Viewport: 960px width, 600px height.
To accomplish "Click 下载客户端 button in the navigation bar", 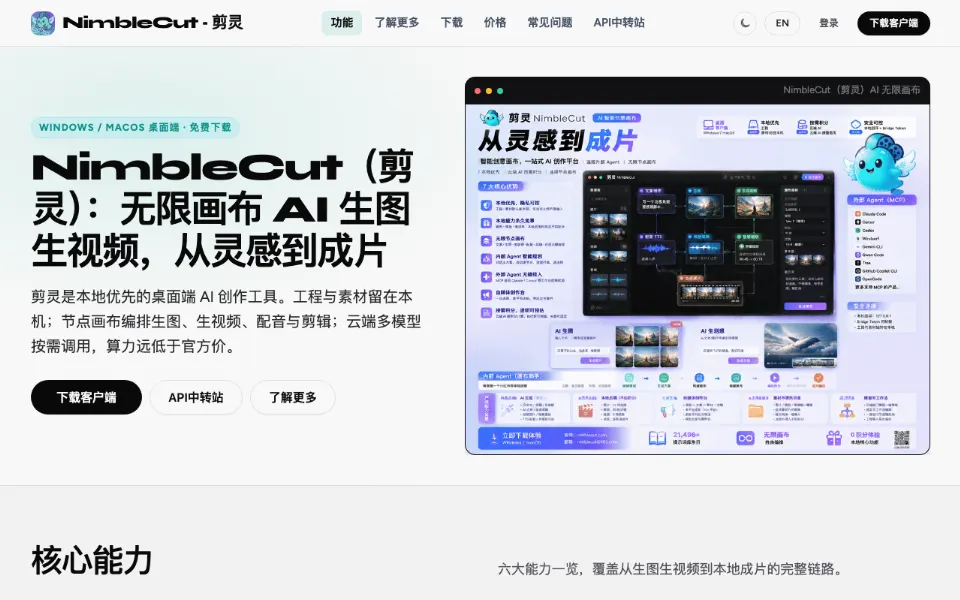I will tap(893, 23).
